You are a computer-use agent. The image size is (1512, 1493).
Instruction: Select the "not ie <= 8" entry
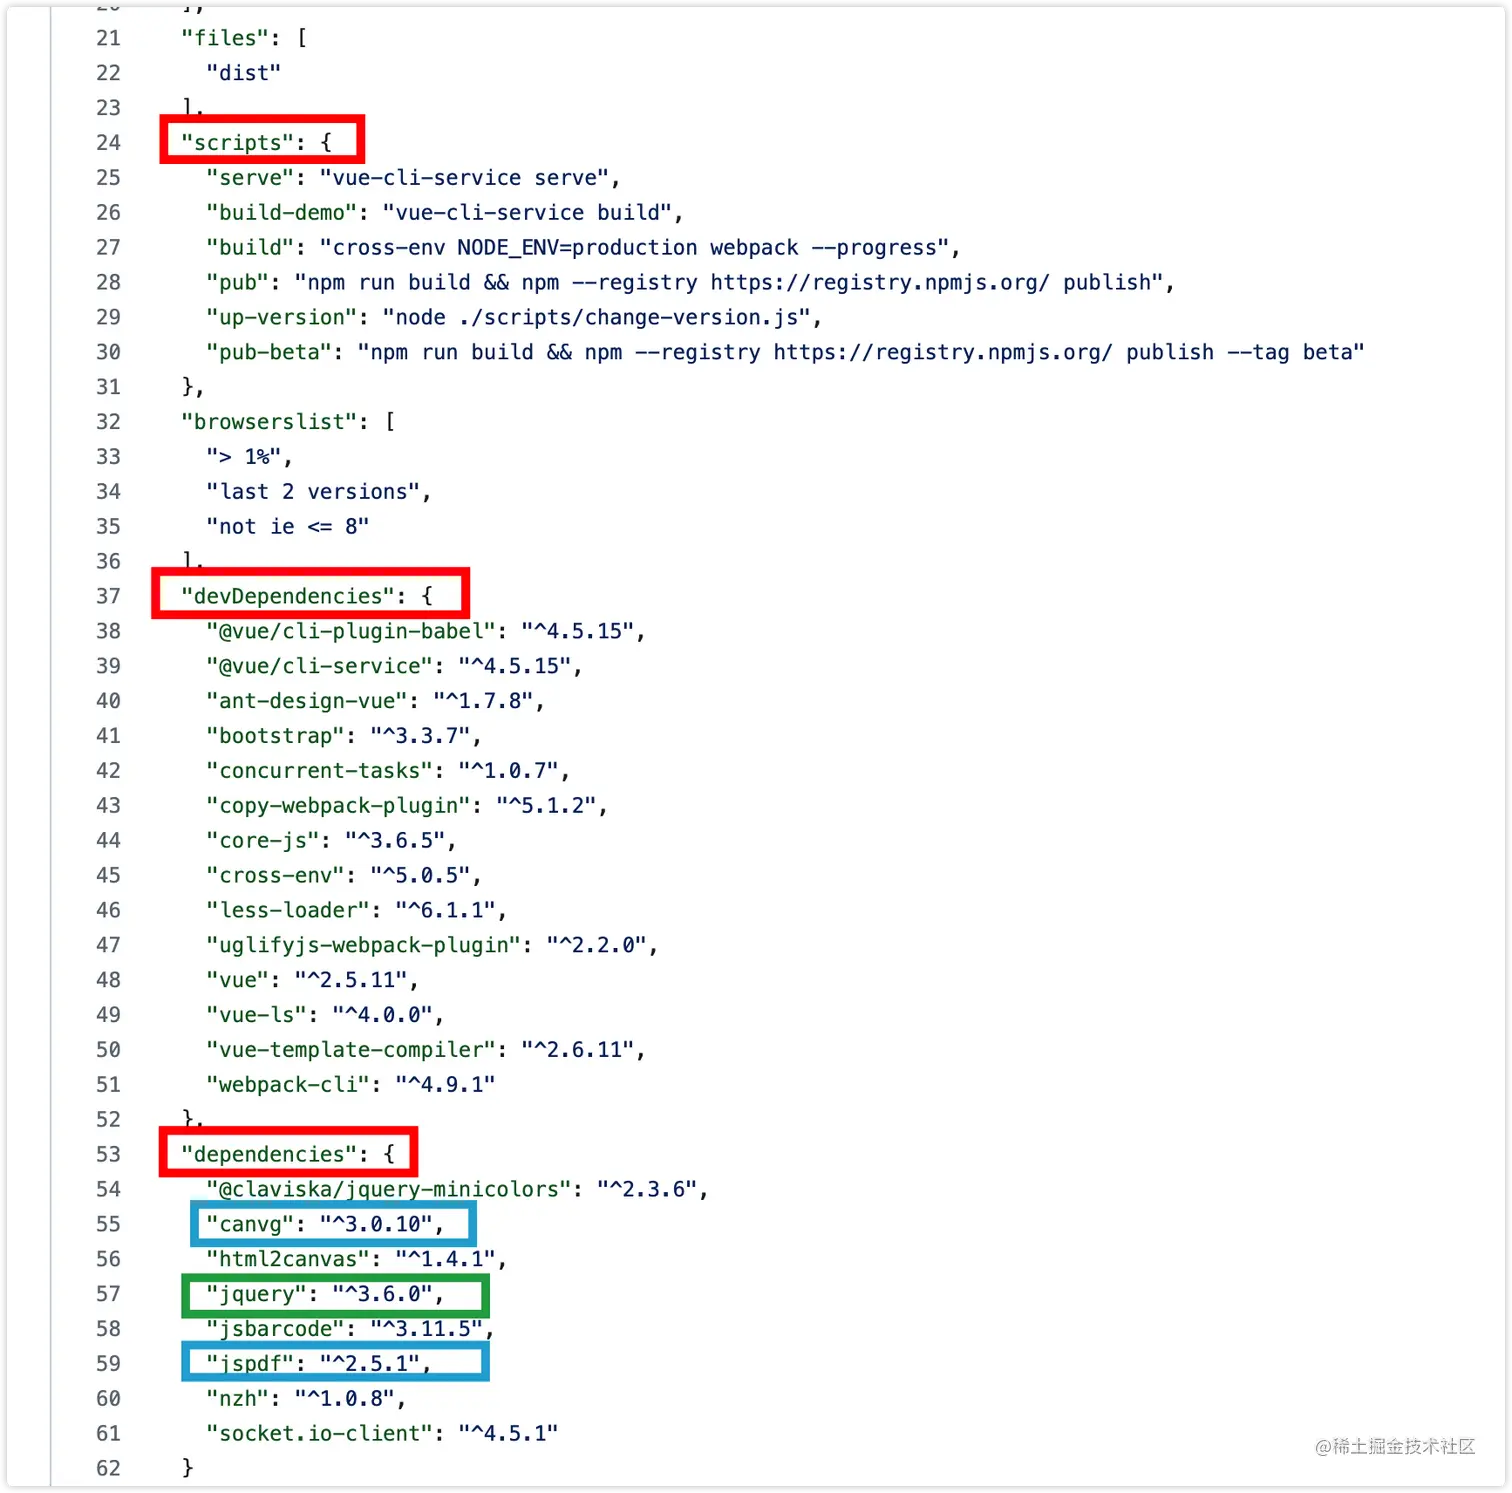[x=287, y=527]
